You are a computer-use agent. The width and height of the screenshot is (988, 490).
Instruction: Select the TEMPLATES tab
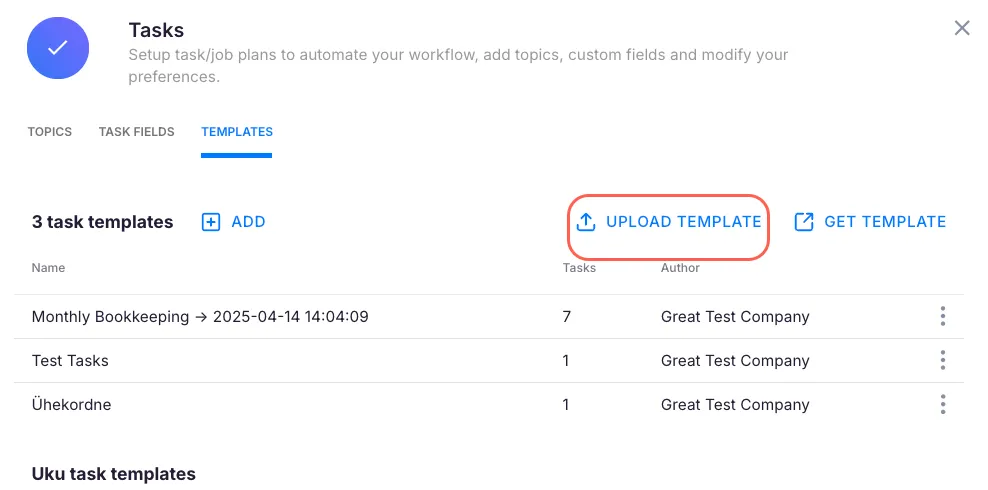[237, 132]
